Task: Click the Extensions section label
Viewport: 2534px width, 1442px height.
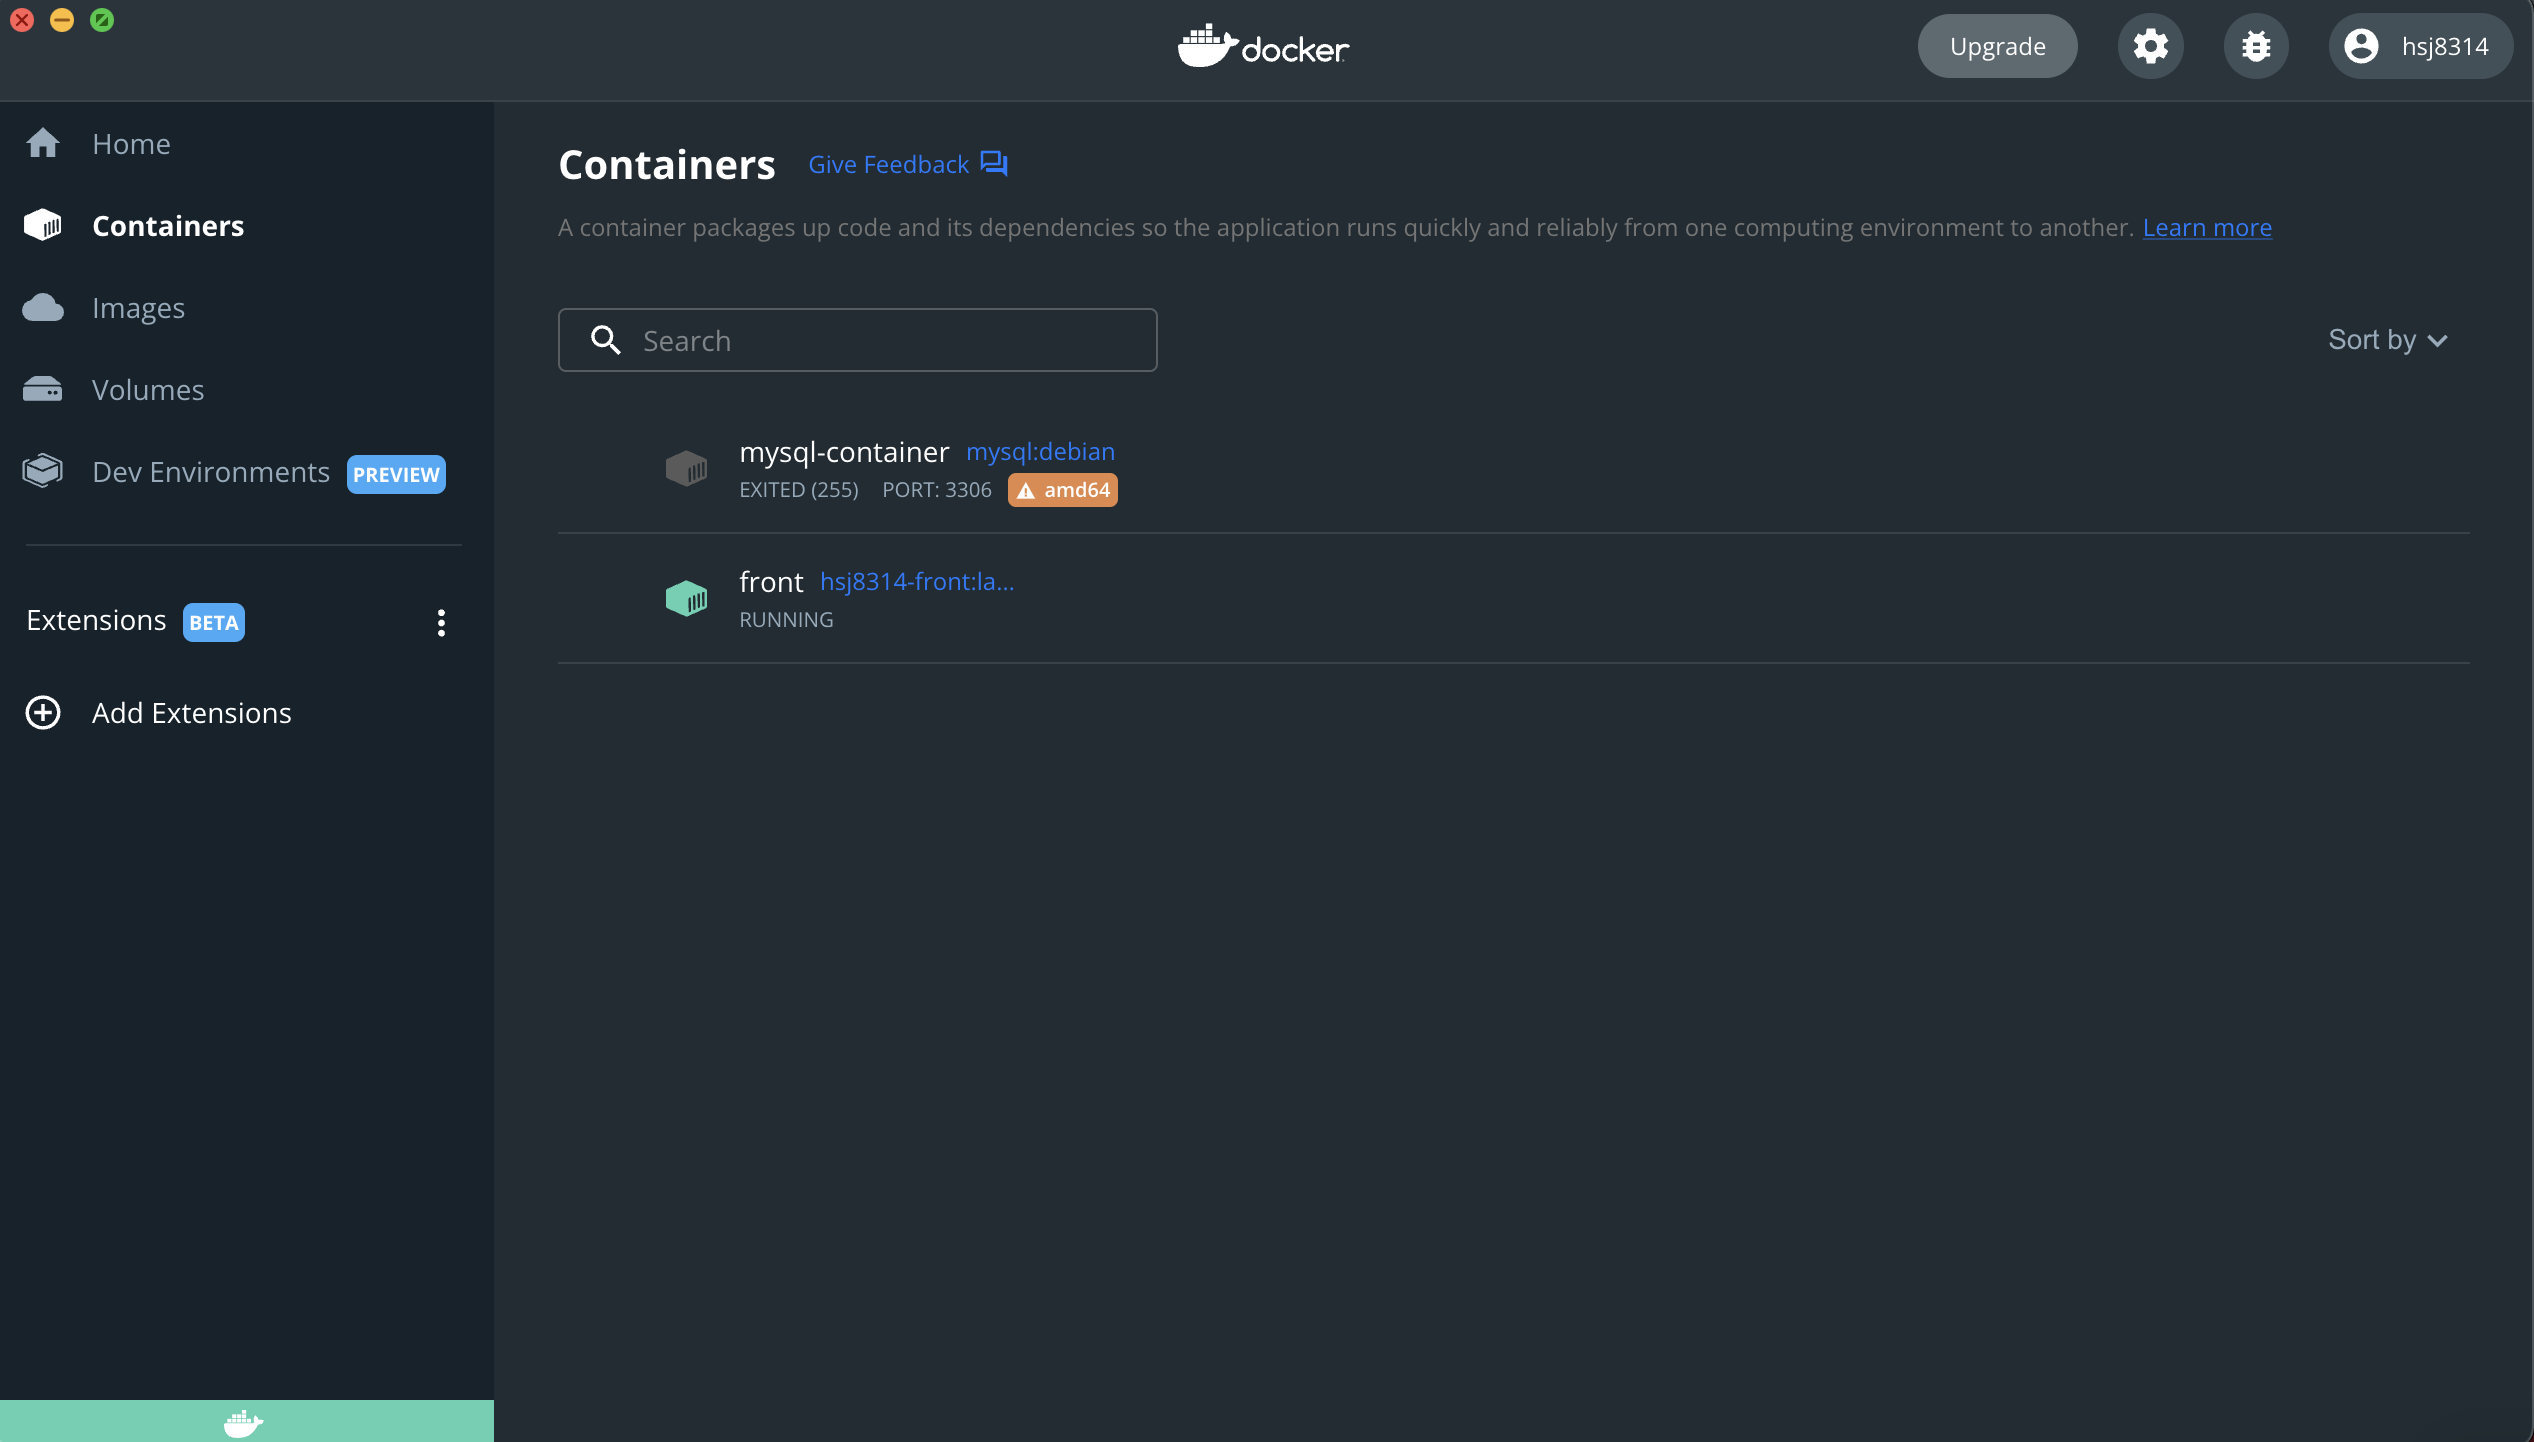Action: pyautogui.click(x=96, y=621)
